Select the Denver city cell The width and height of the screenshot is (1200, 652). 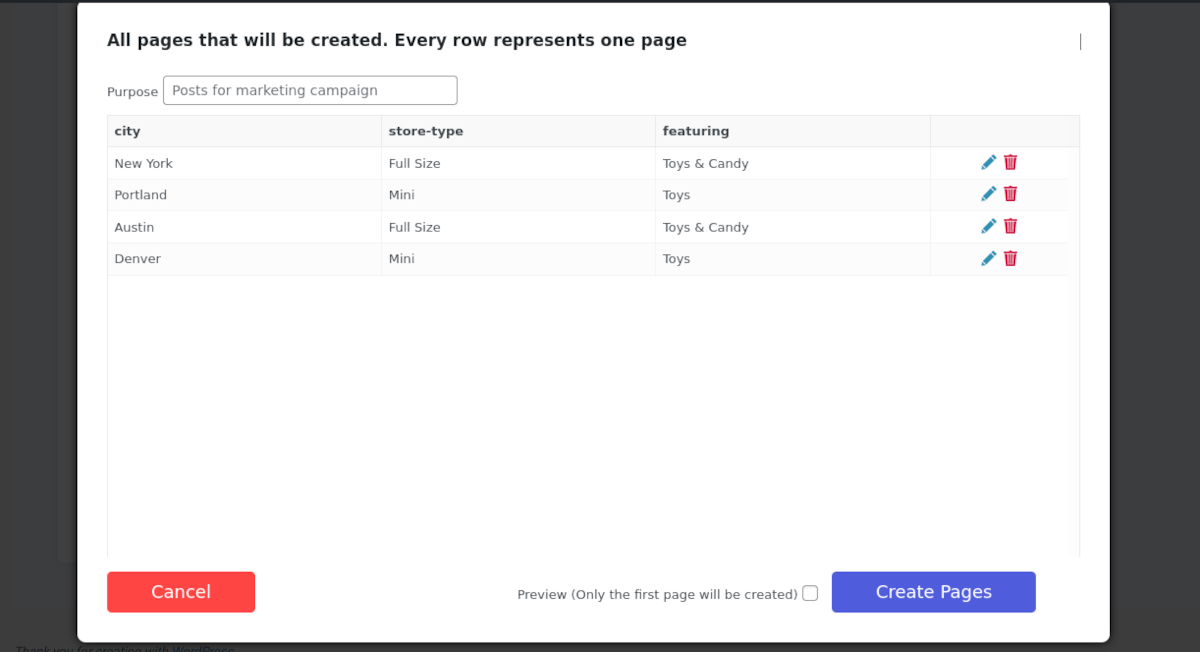click(244, 259)
